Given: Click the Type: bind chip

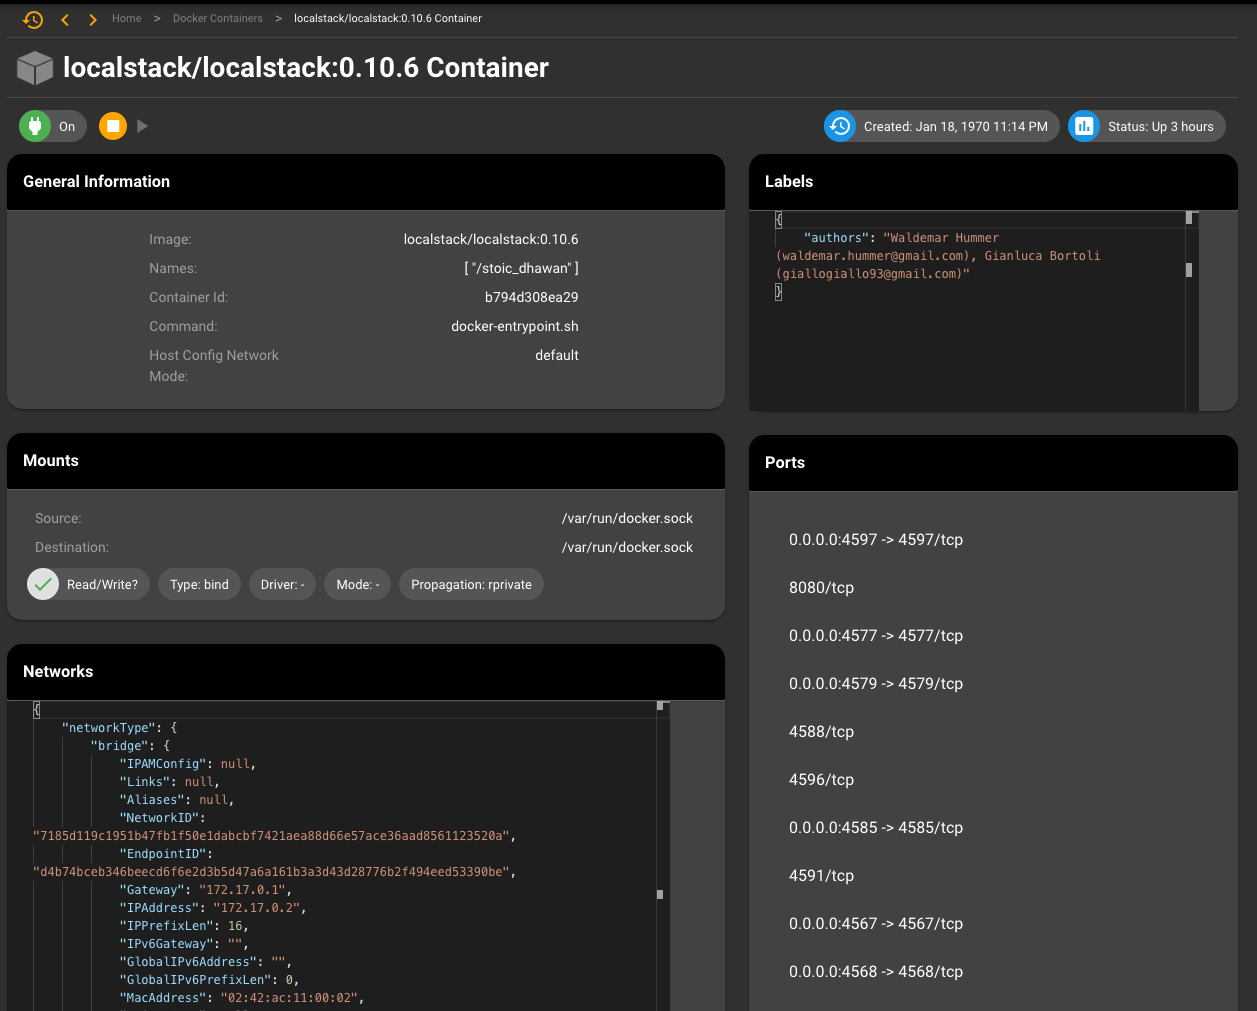Looking at the screenshot, I should click(199, 584).
